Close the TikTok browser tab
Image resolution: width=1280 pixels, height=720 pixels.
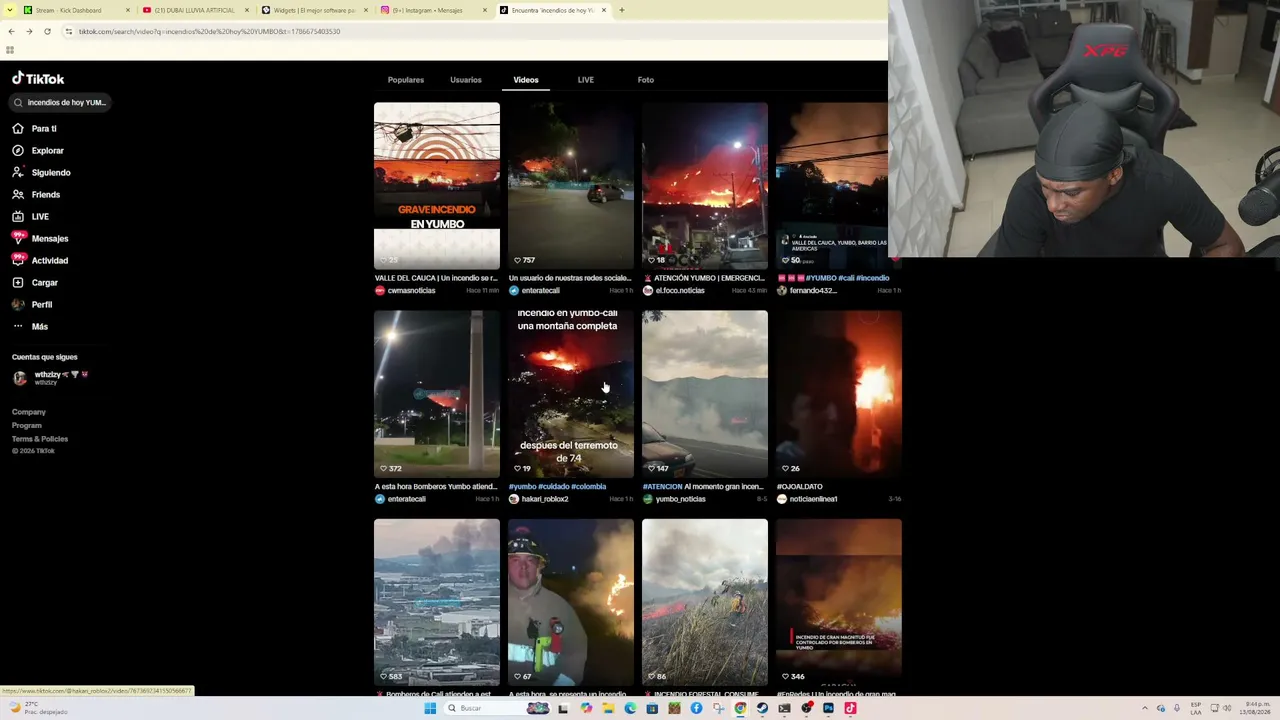(604, 10)
